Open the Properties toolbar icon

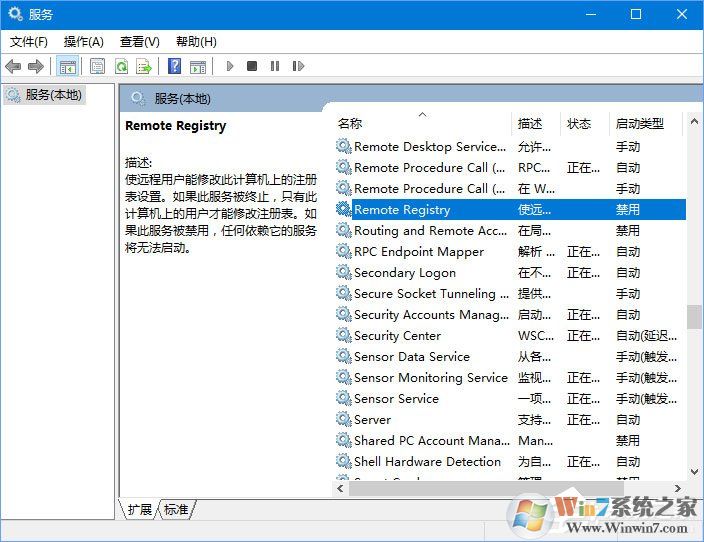[x=97, y=66]
